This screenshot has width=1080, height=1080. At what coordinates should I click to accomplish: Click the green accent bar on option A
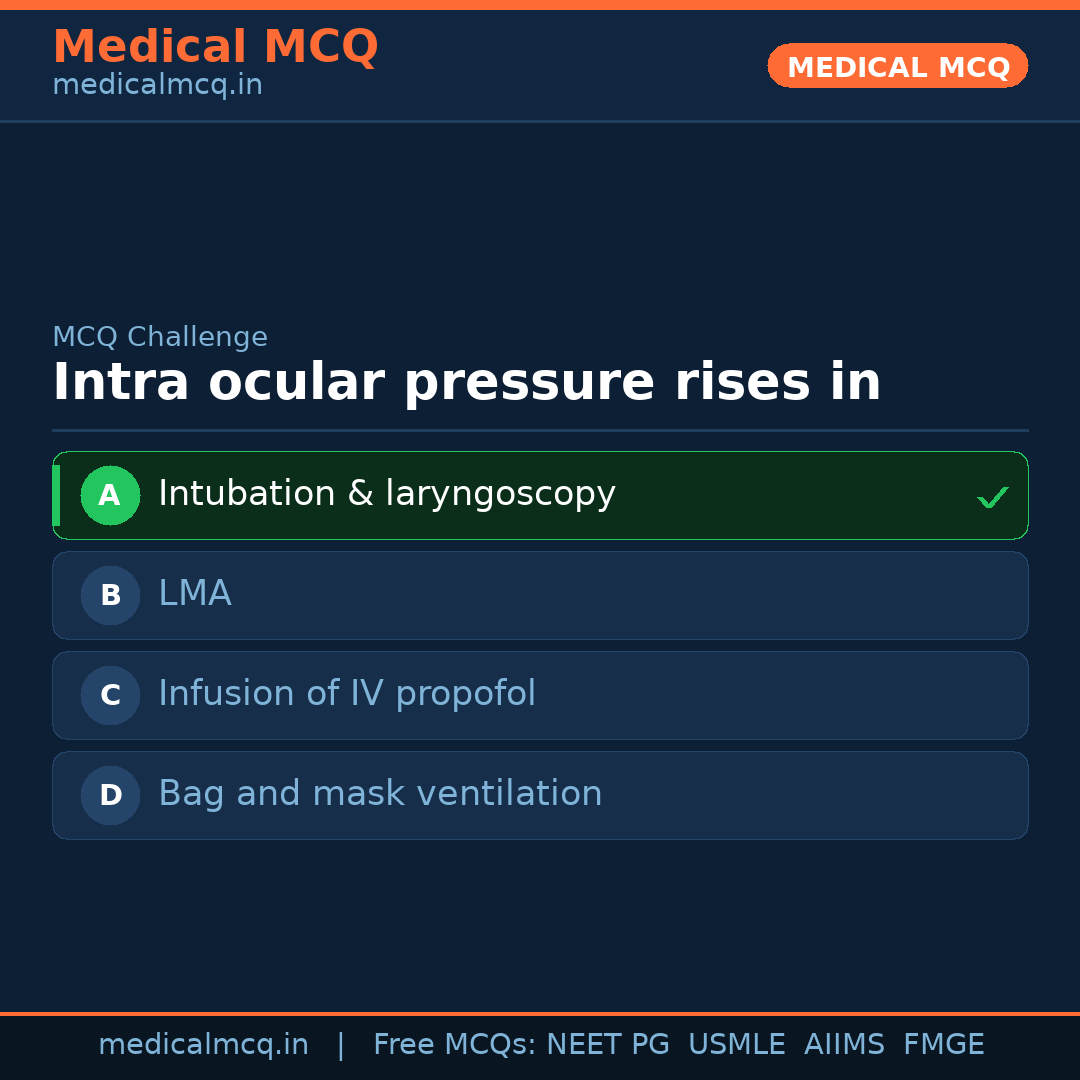[56, 495]
